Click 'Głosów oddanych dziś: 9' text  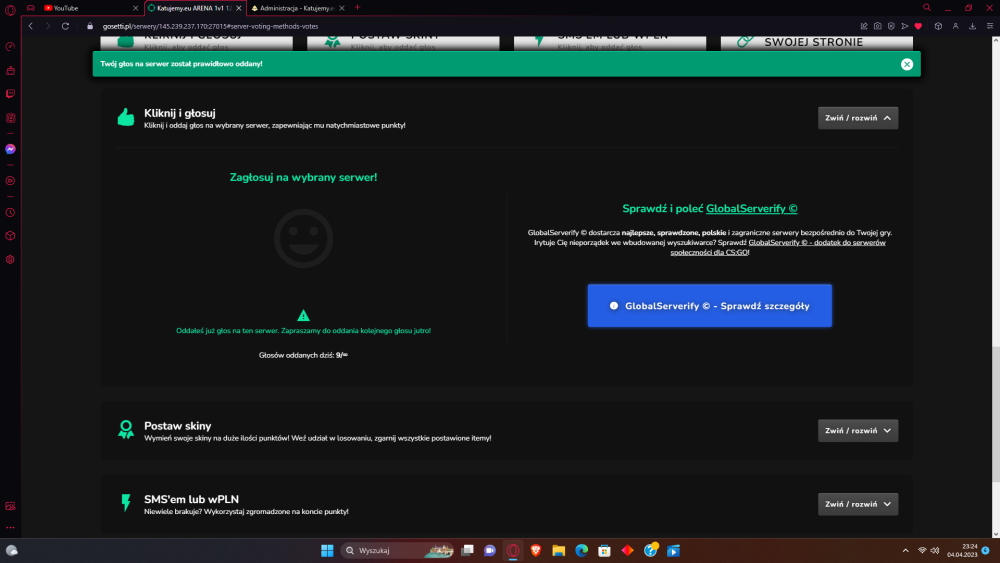click(303, 355)
